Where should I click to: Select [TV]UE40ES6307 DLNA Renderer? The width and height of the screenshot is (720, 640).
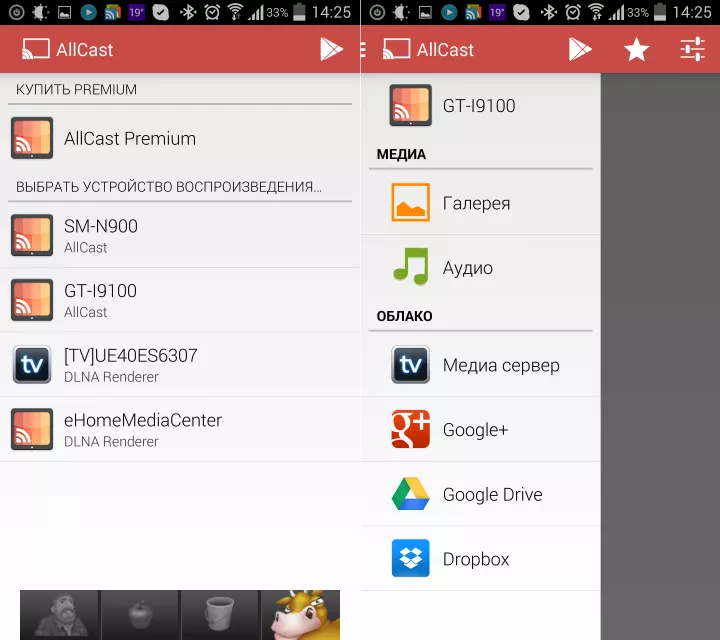(x=180, y=365)
